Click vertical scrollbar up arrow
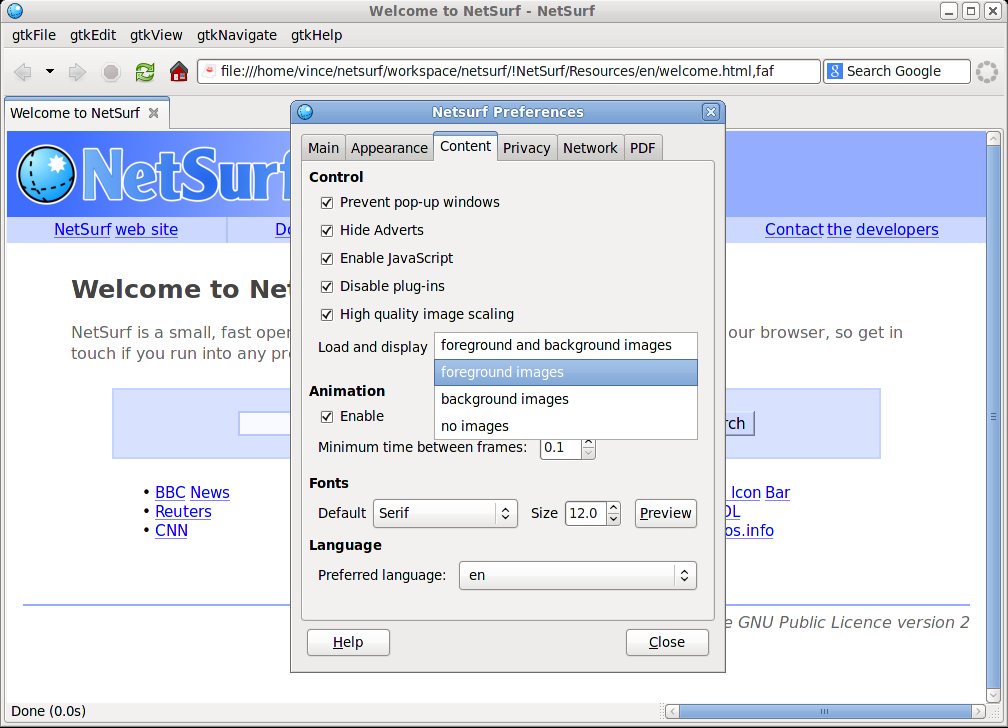Viewport: 1008px width, 728px height. (x=993, y=138)
